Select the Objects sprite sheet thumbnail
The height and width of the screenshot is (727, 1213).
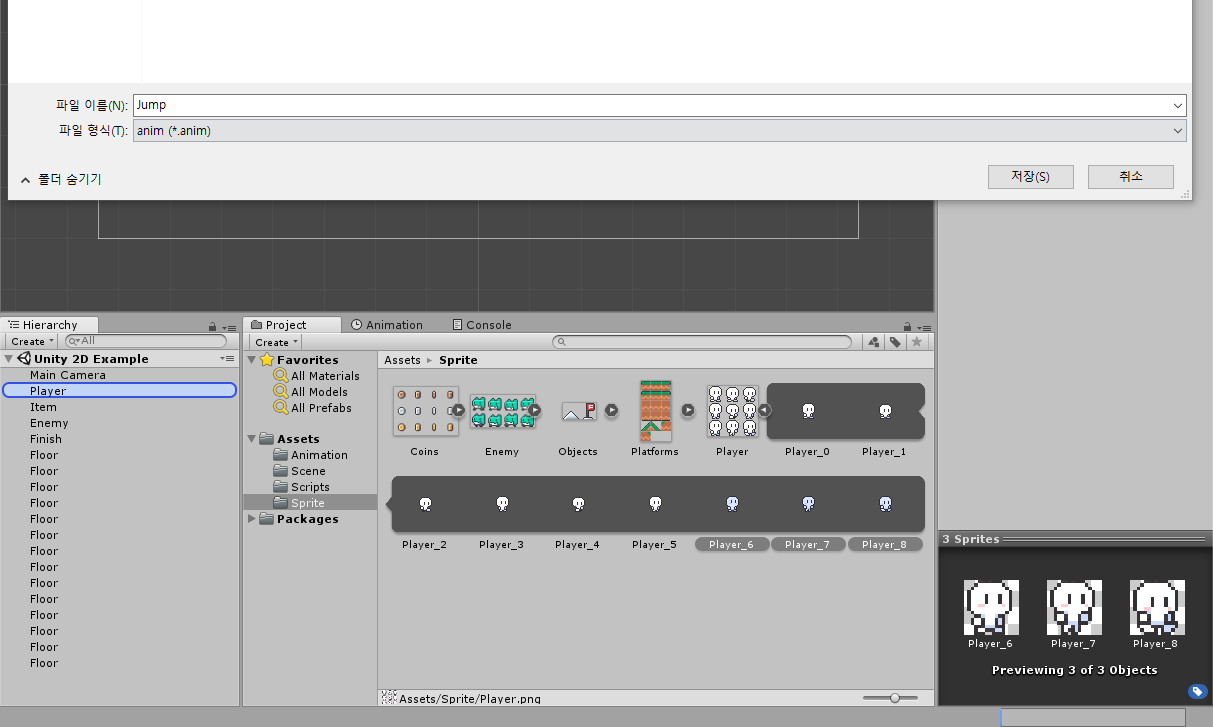click(x=578, y=411)
